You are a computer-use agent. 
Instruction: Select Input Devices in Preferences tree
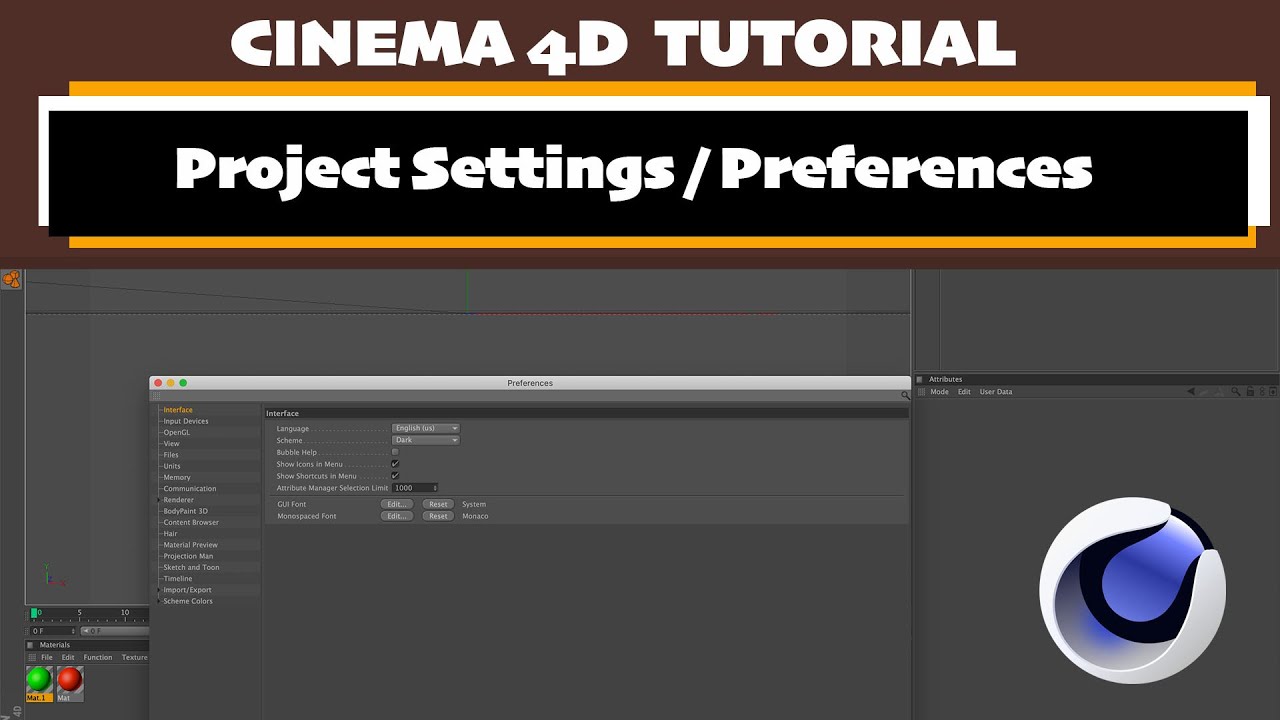click(x=186, y=421)
